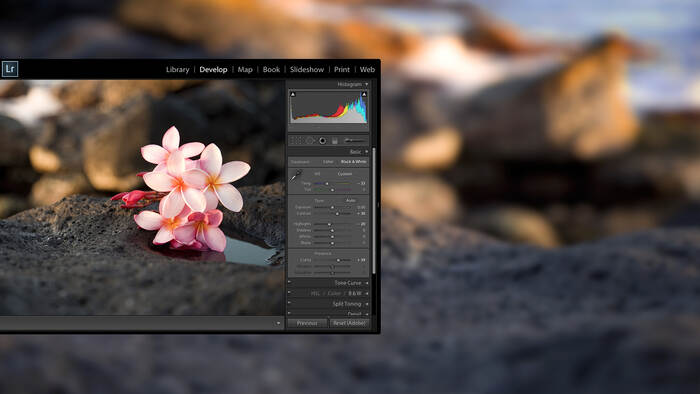The height and width of the screenshot is (394, 700).
Task: Expand the Tone Curve panel triangle
Action: coord(367,283)
